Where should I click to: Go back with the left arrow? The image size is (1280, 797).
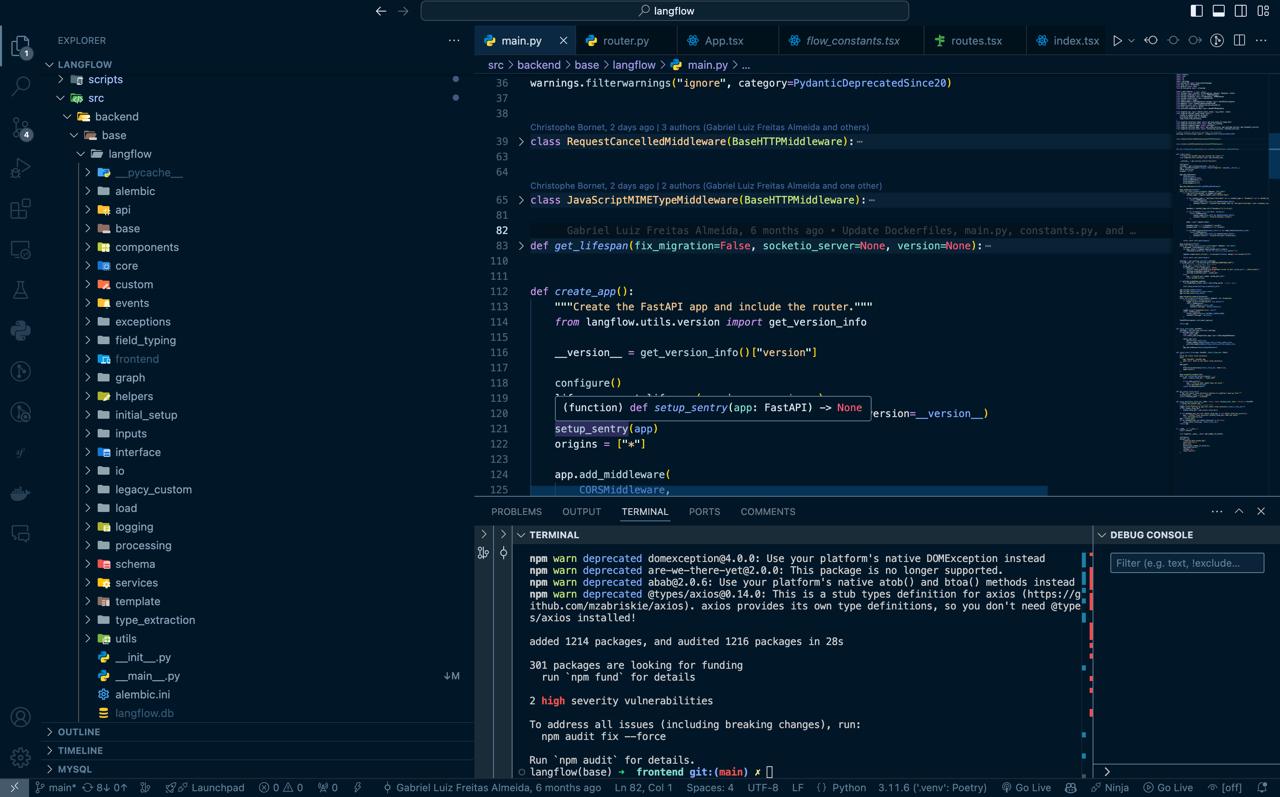(x=381, y=11)
